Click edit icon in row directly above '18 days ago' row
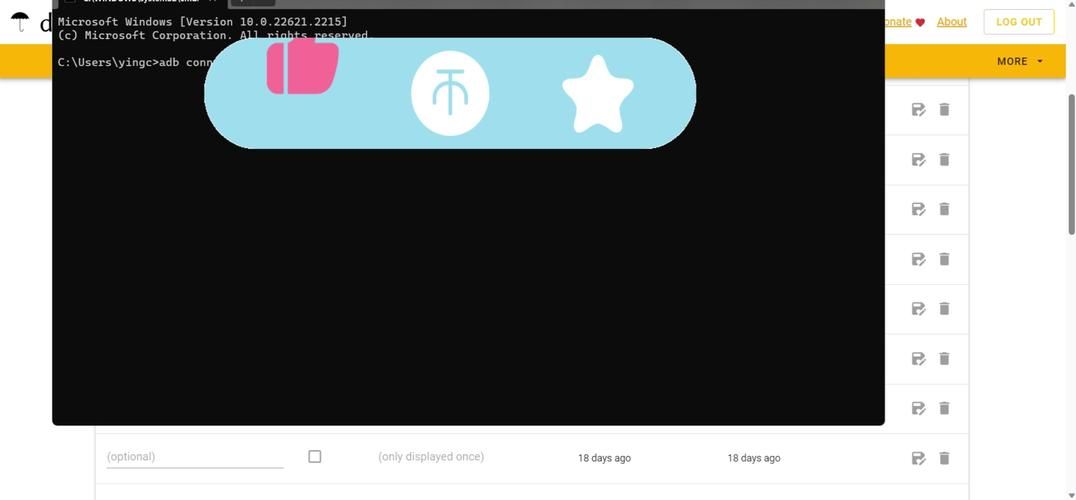The width and height of the screenshot is (1076, 500). (918, 408)
